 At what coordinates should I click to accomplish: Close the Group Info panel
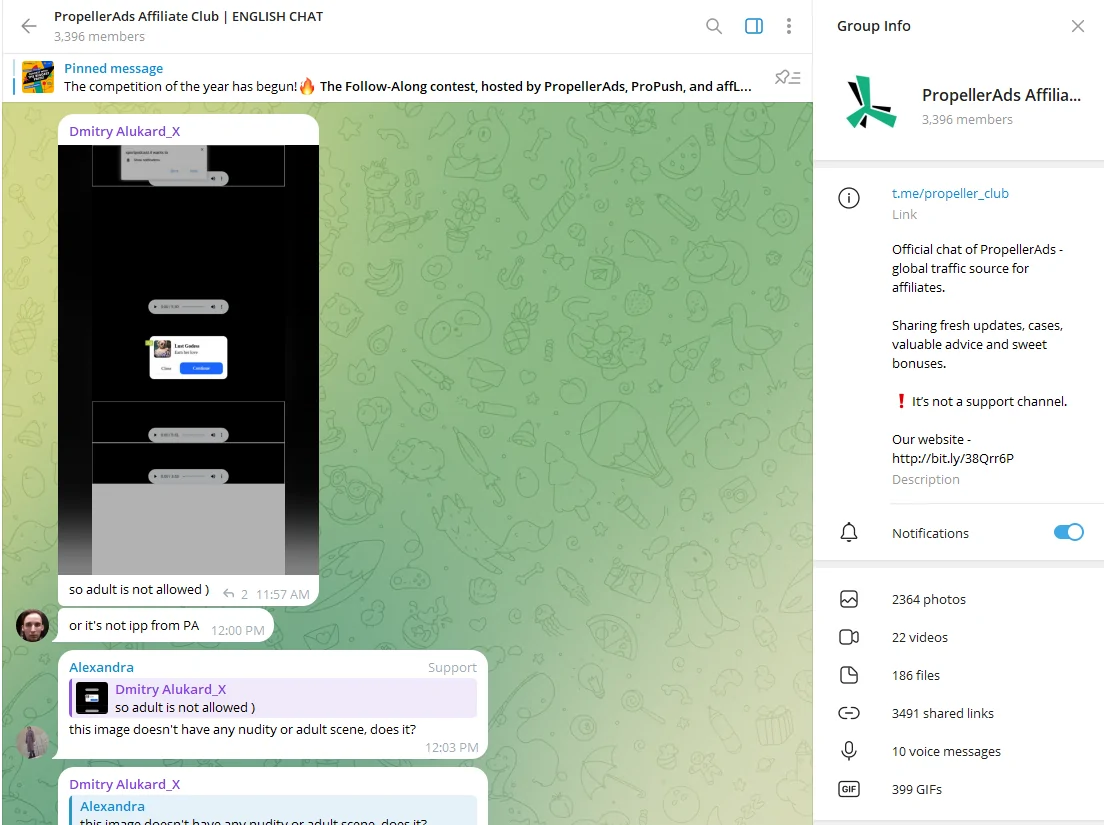click(1077, 27)
